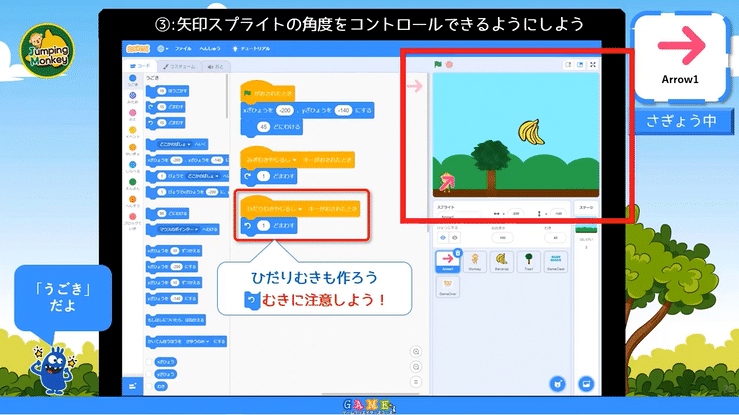
Task: Switch to large stage layout icon
Action: click(x=580, y=65)
